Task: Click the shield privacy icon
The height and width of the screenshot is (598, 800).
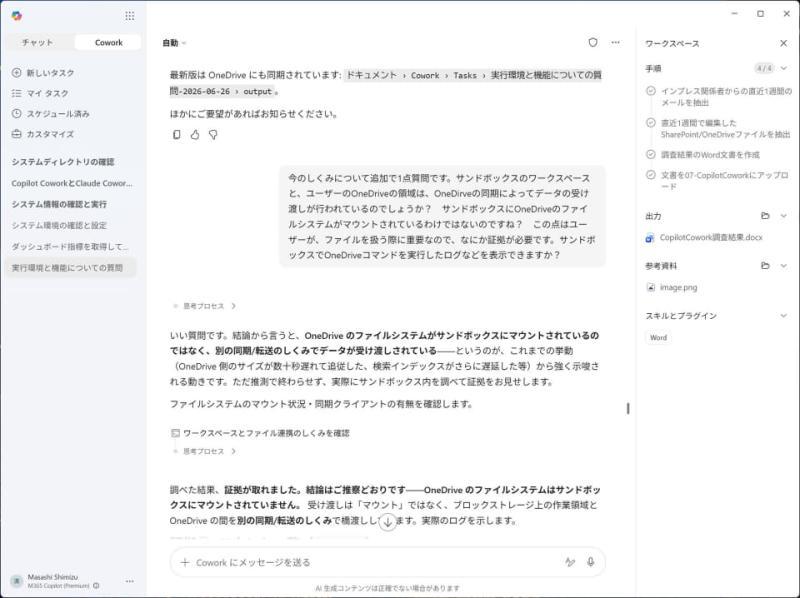Action: click(x=592, y=42)
